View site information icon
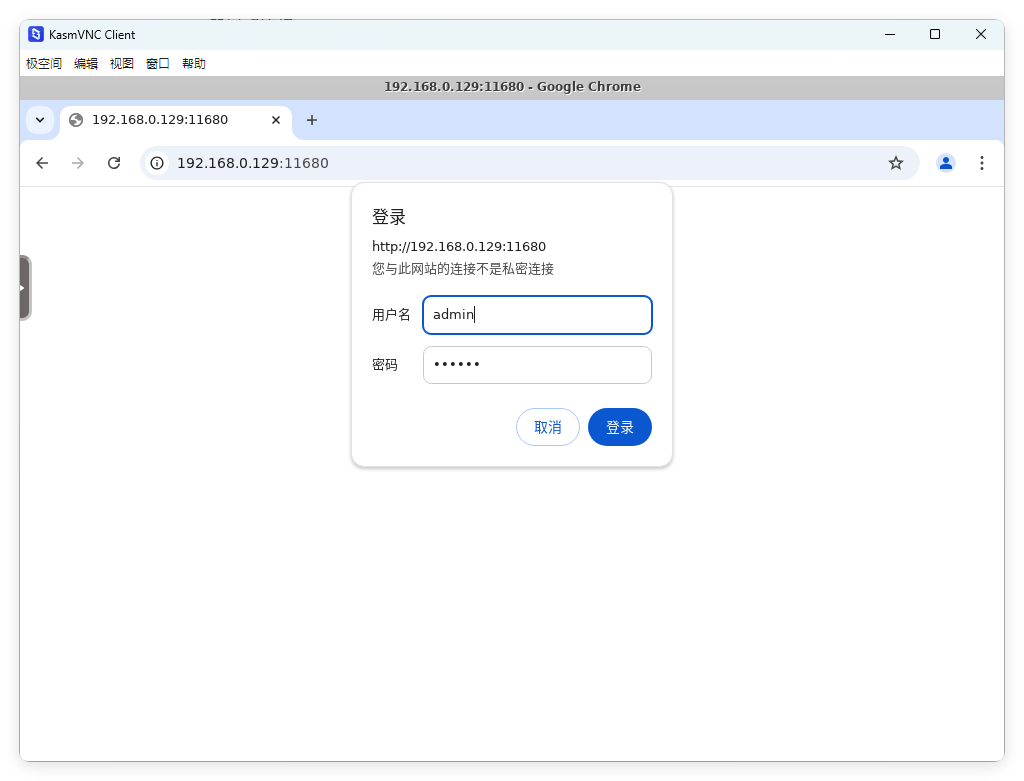The width and height of the screenshot is (1024, 781). (x=157, y=163)
